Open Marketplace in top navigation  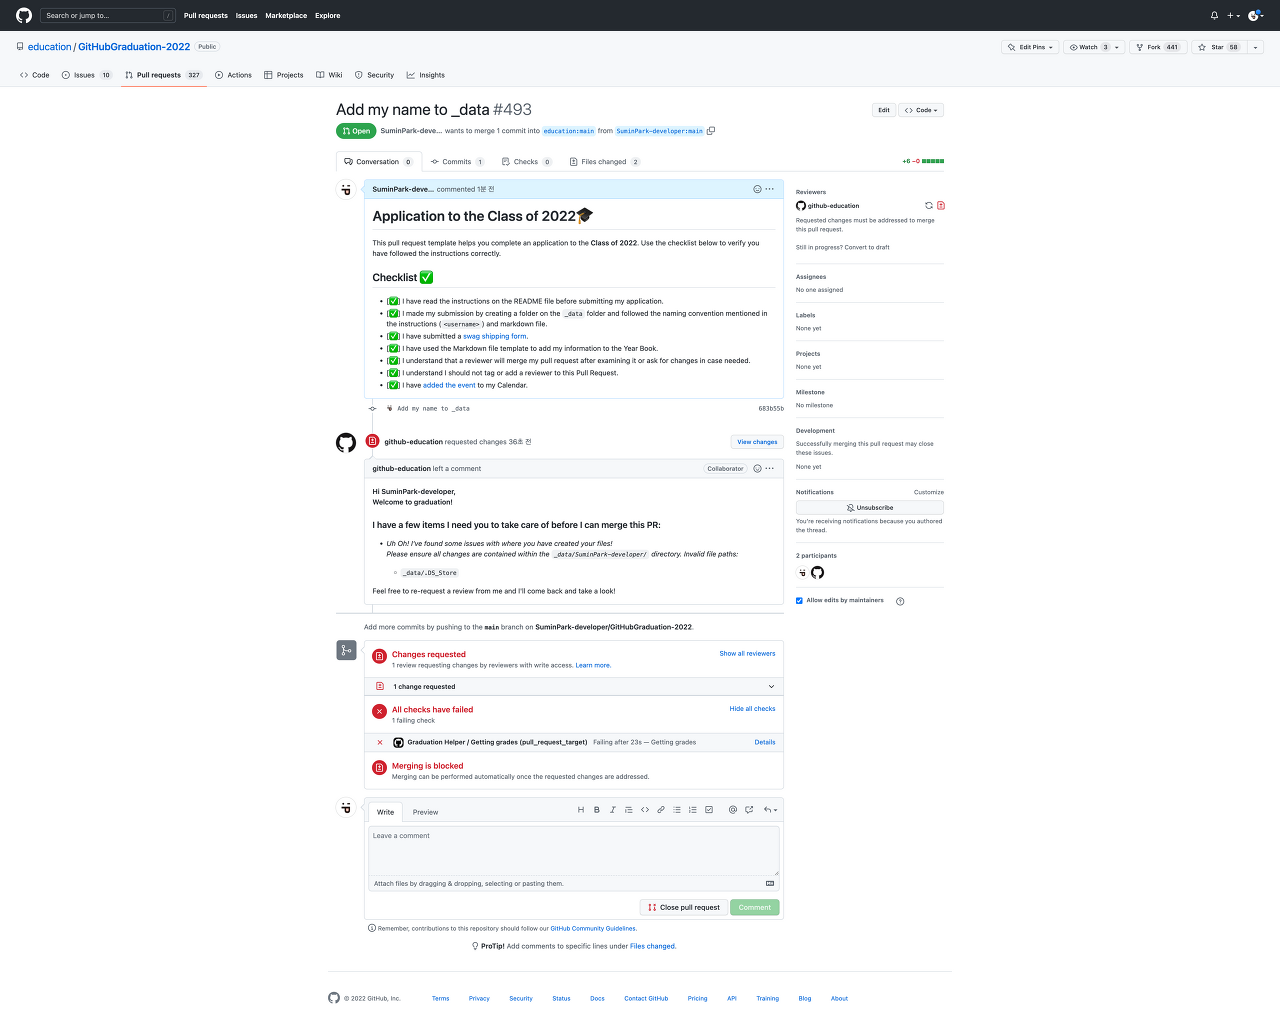tap(286, 15)
